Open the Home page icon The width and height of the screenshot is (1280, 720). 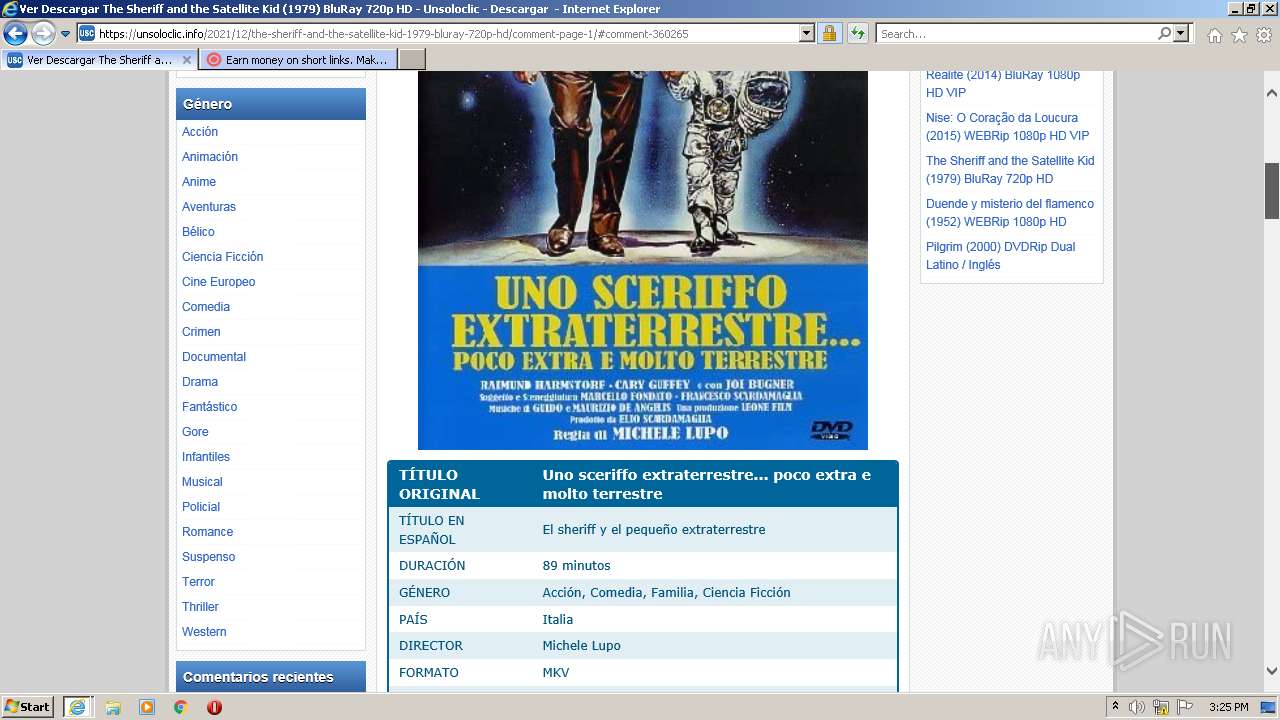pyautogui.click(x=1214, y=35)
